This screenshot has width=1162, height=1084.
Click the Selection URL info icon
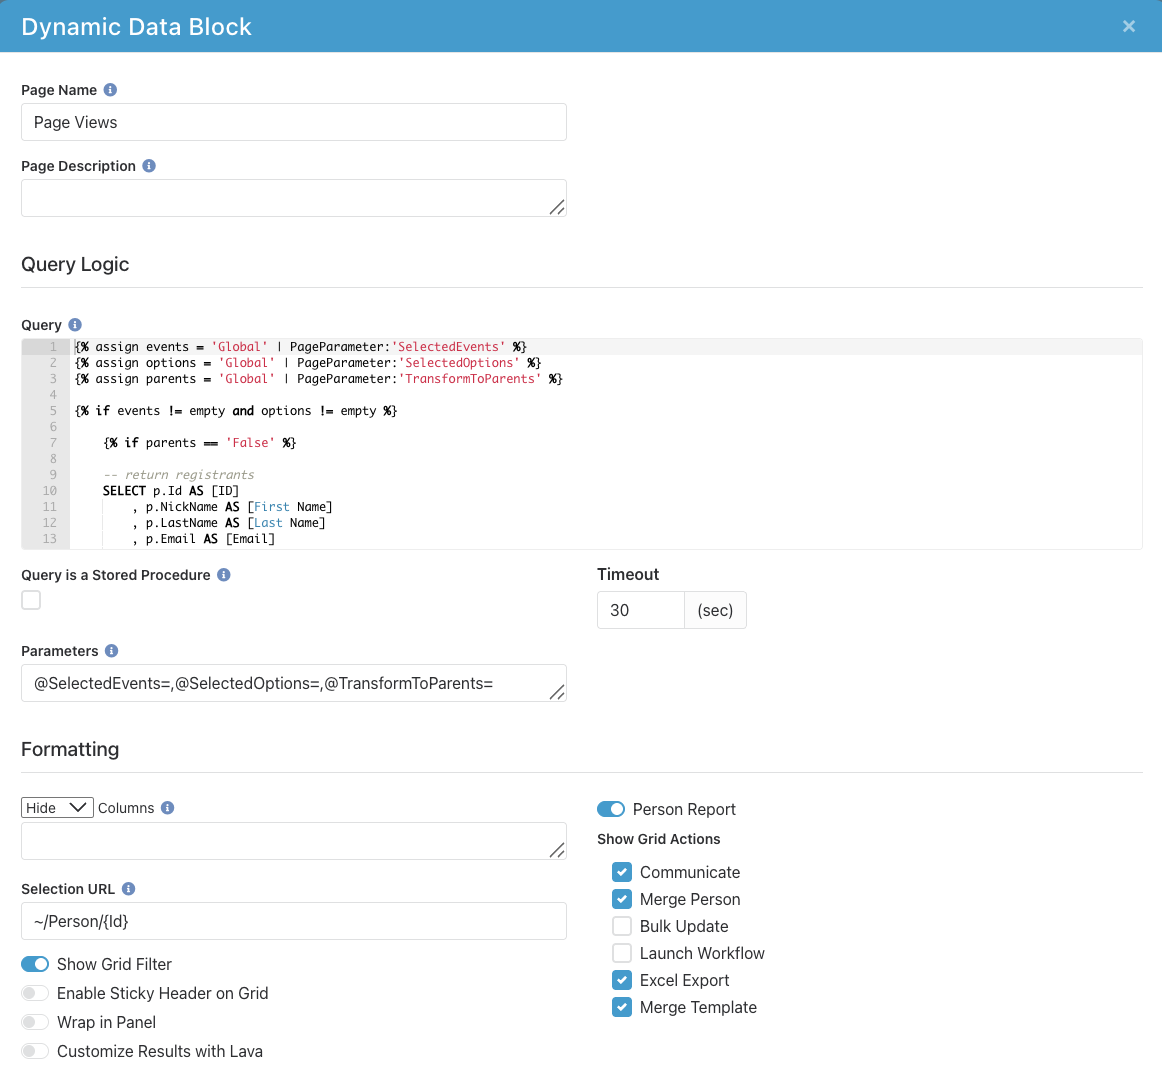(x=128, y=888)
